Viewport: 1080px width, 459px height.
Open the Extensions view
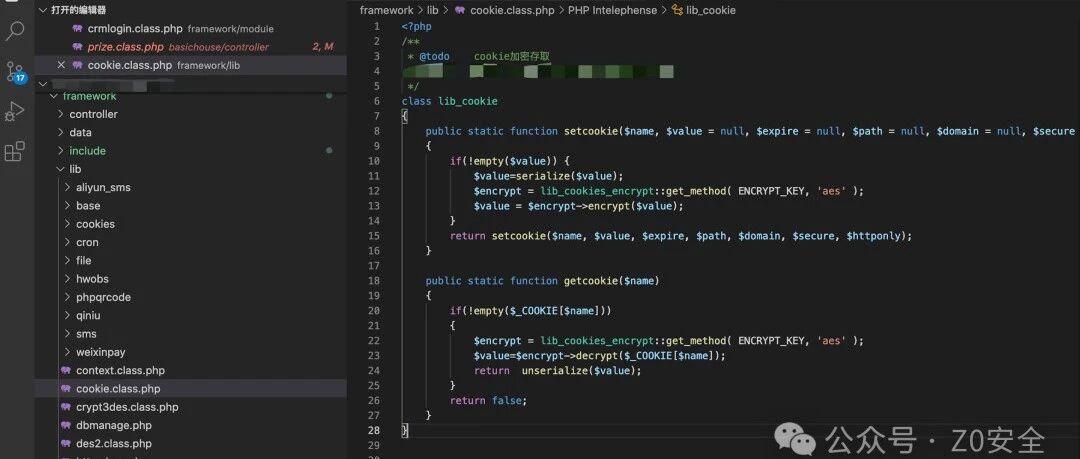click(x=14, y=151)
